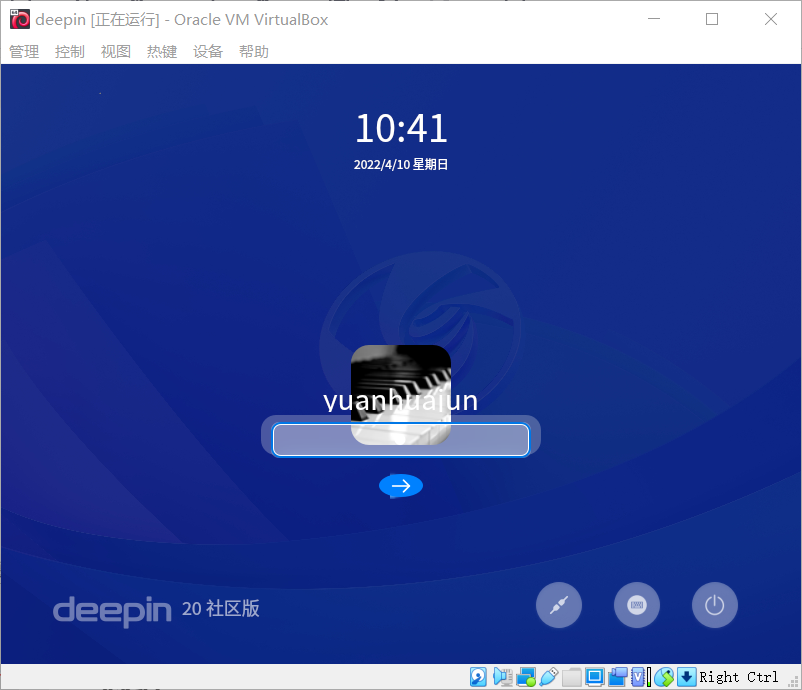This screenshot has height=690, width=802.
Task: Click the virtualization features V icon
Action: click(x=639, y=677)
